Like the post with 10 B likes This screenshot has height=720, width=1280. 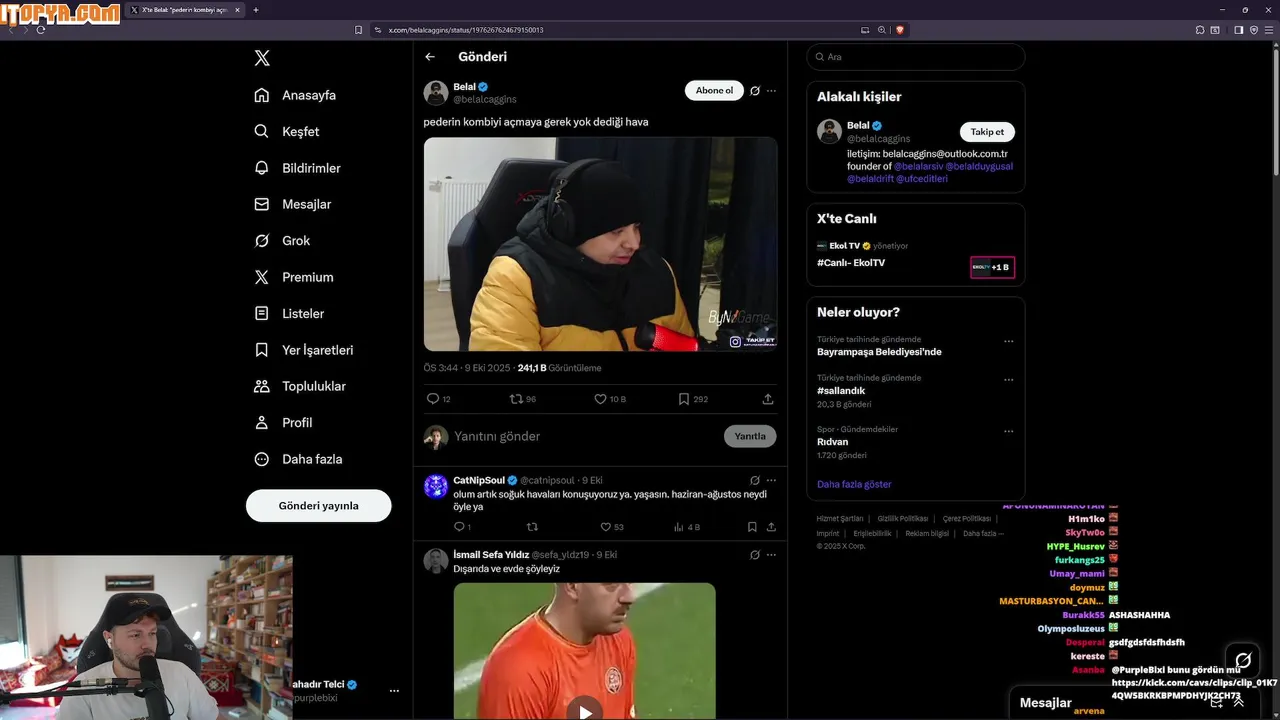click(600, 399)
